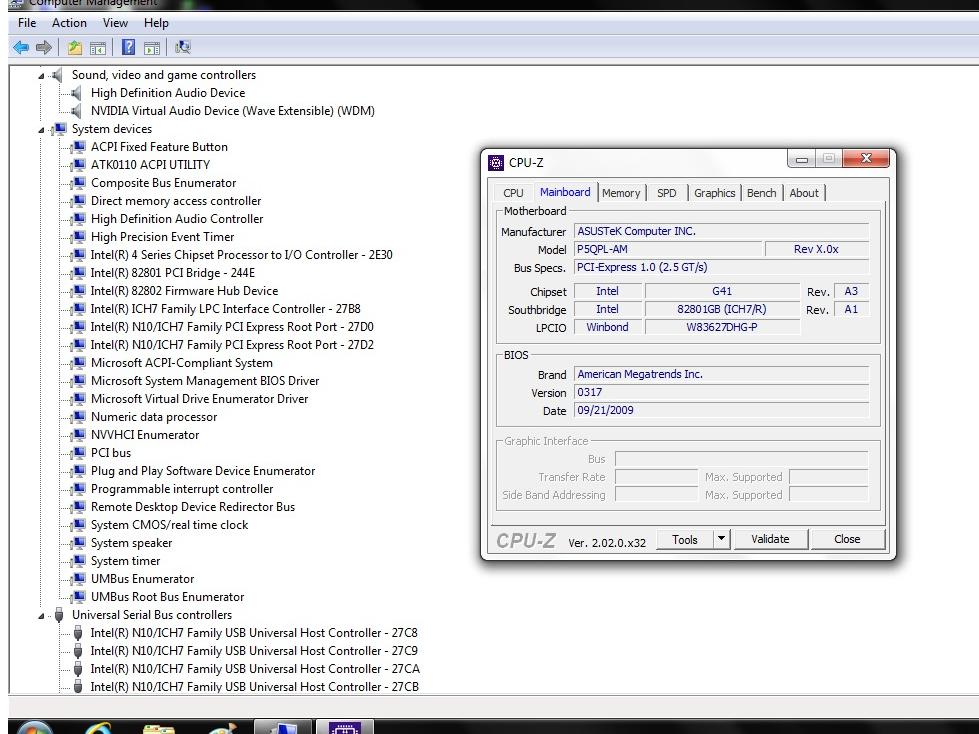Viewport: 979px width, 734px height.
Task: Click the CPU-Z purple taskbar button
Action: click(345, 727)
